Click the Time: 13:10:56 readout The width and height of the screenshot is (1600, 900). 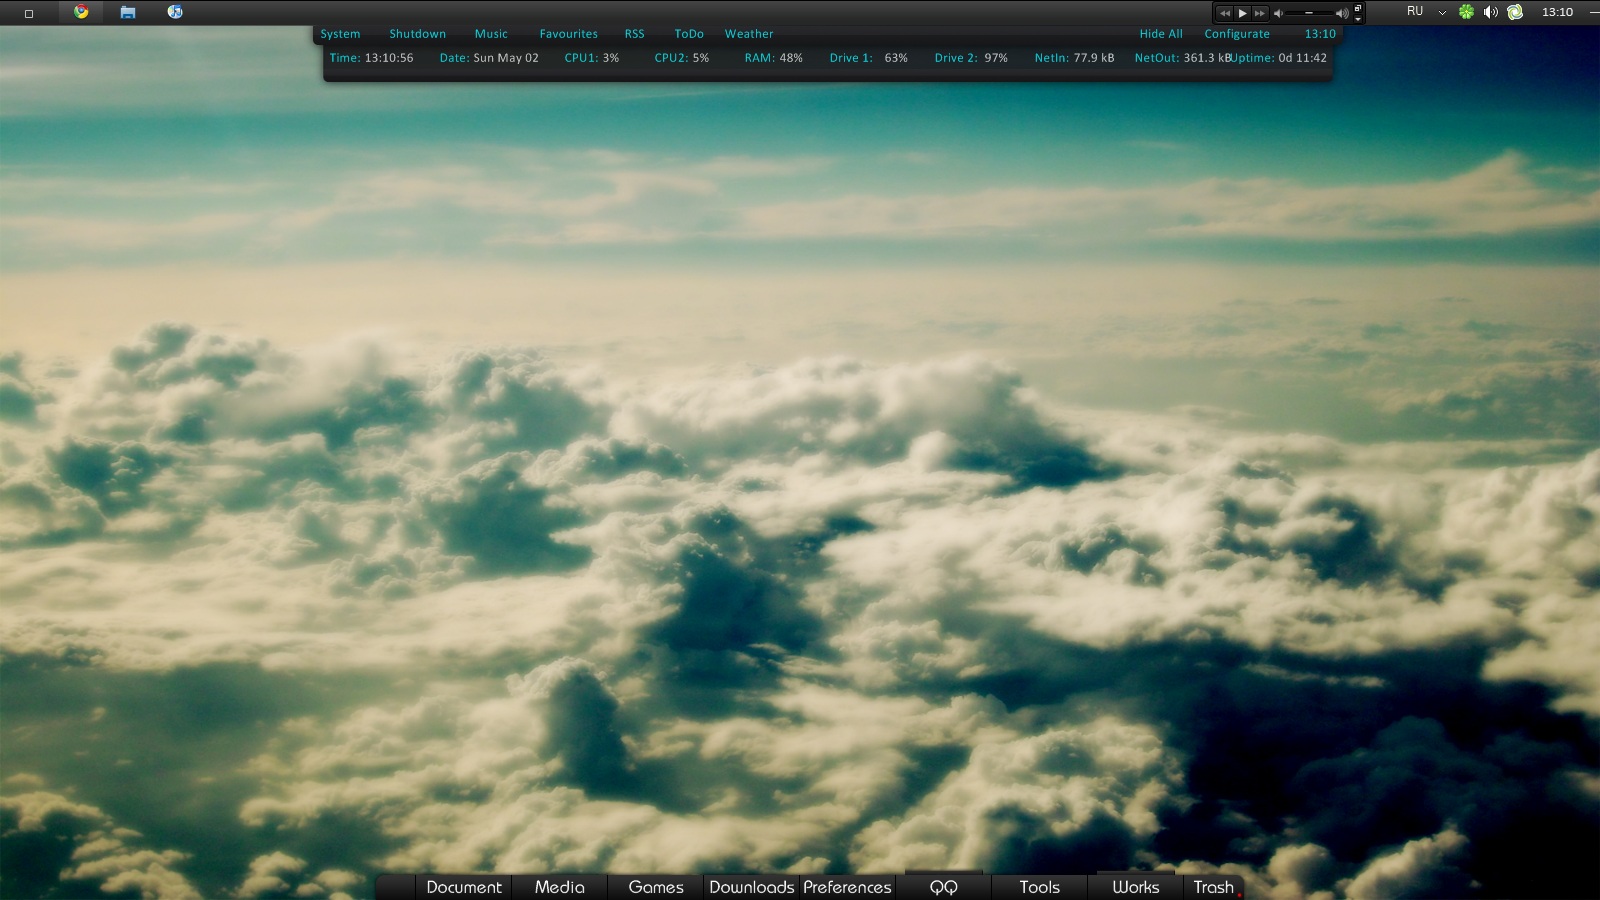tap(371, 58)
